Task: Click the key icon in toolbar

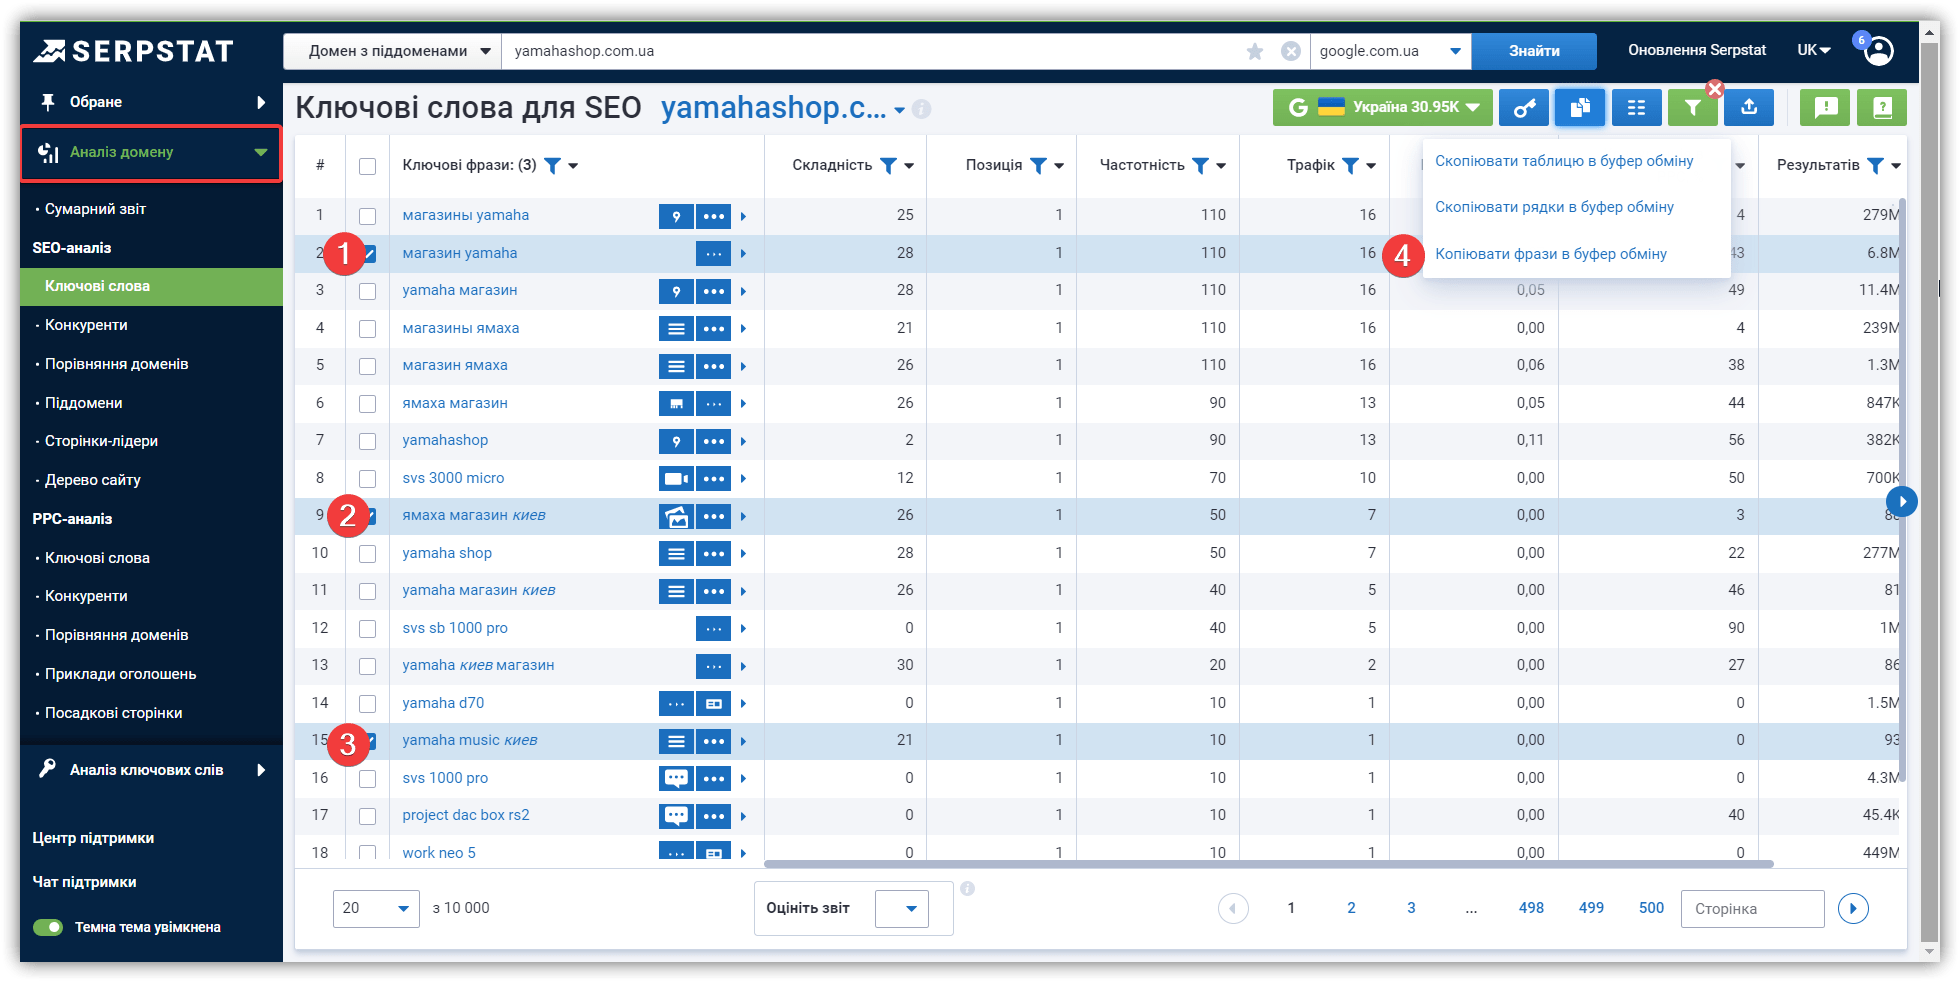Action: [1524, 107]
